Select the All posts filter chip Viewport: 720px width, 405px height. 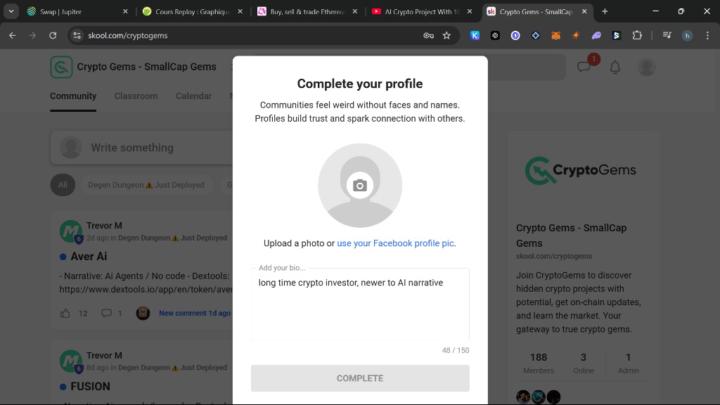(63, 185)
